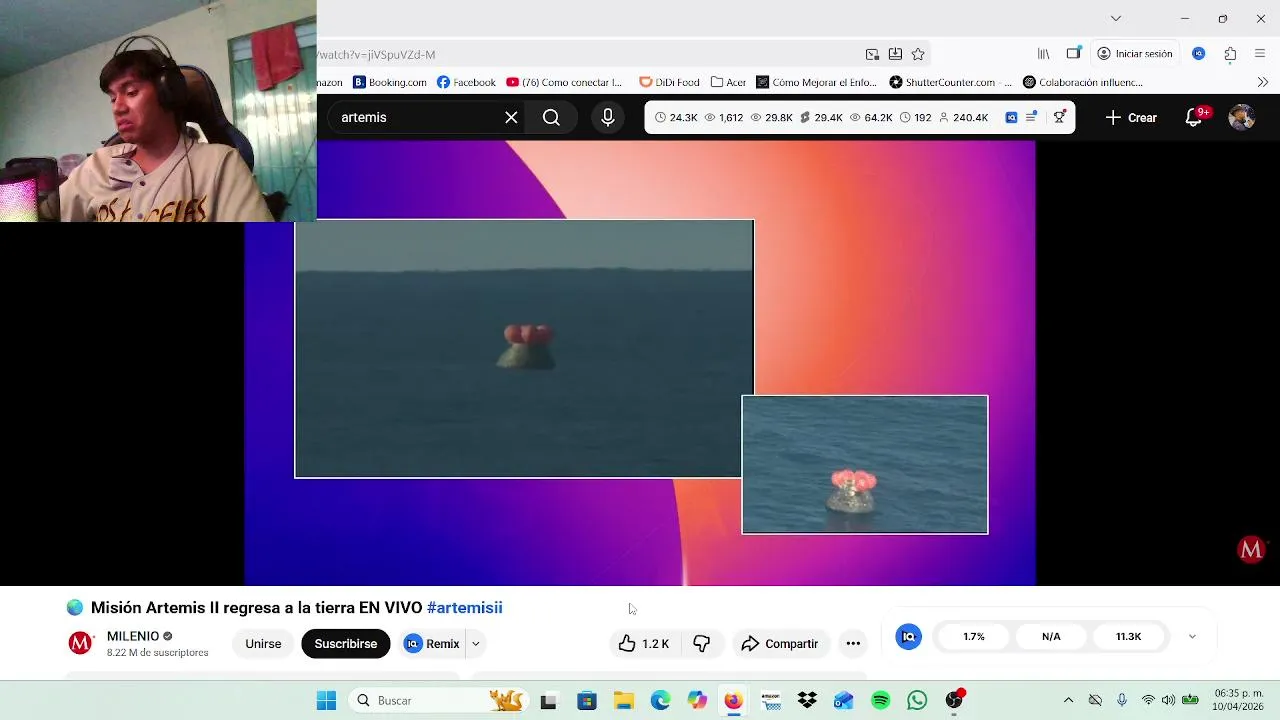This screenshot has width=1280, height=720.
Task: Open the Booking.com bookmark
Action: (x=389, y=82)
